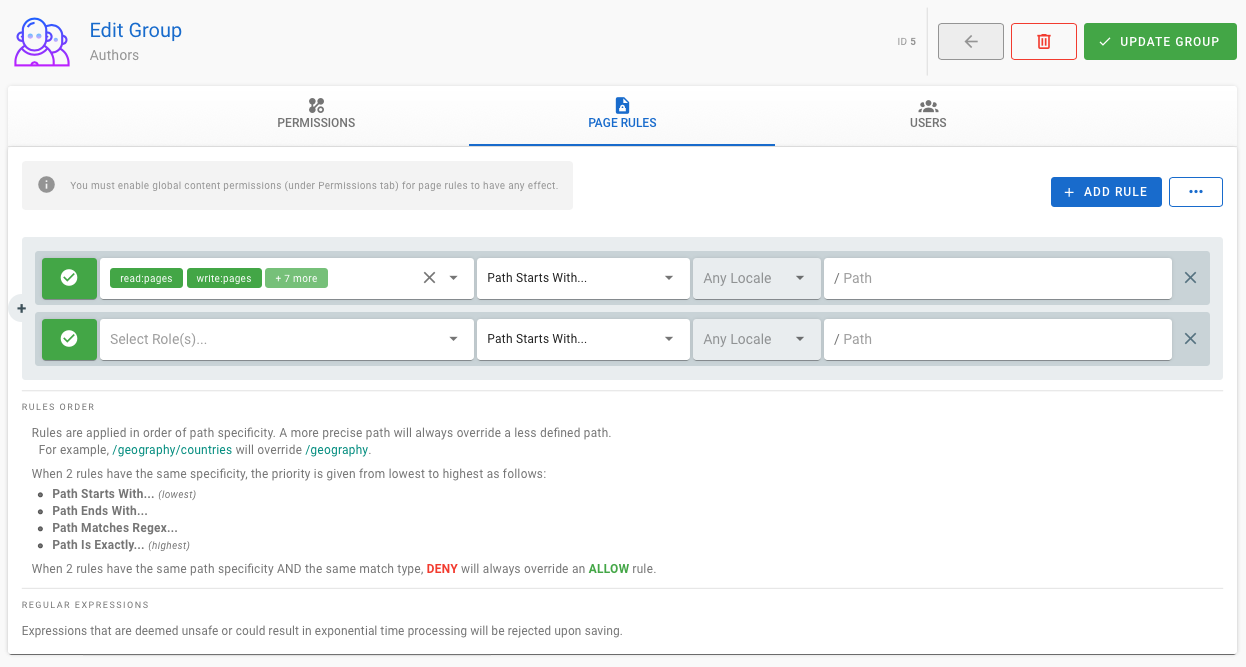Screen dimensions: 1246x667
Task: Click the Users tab people icon
Action: coord(928,106)
